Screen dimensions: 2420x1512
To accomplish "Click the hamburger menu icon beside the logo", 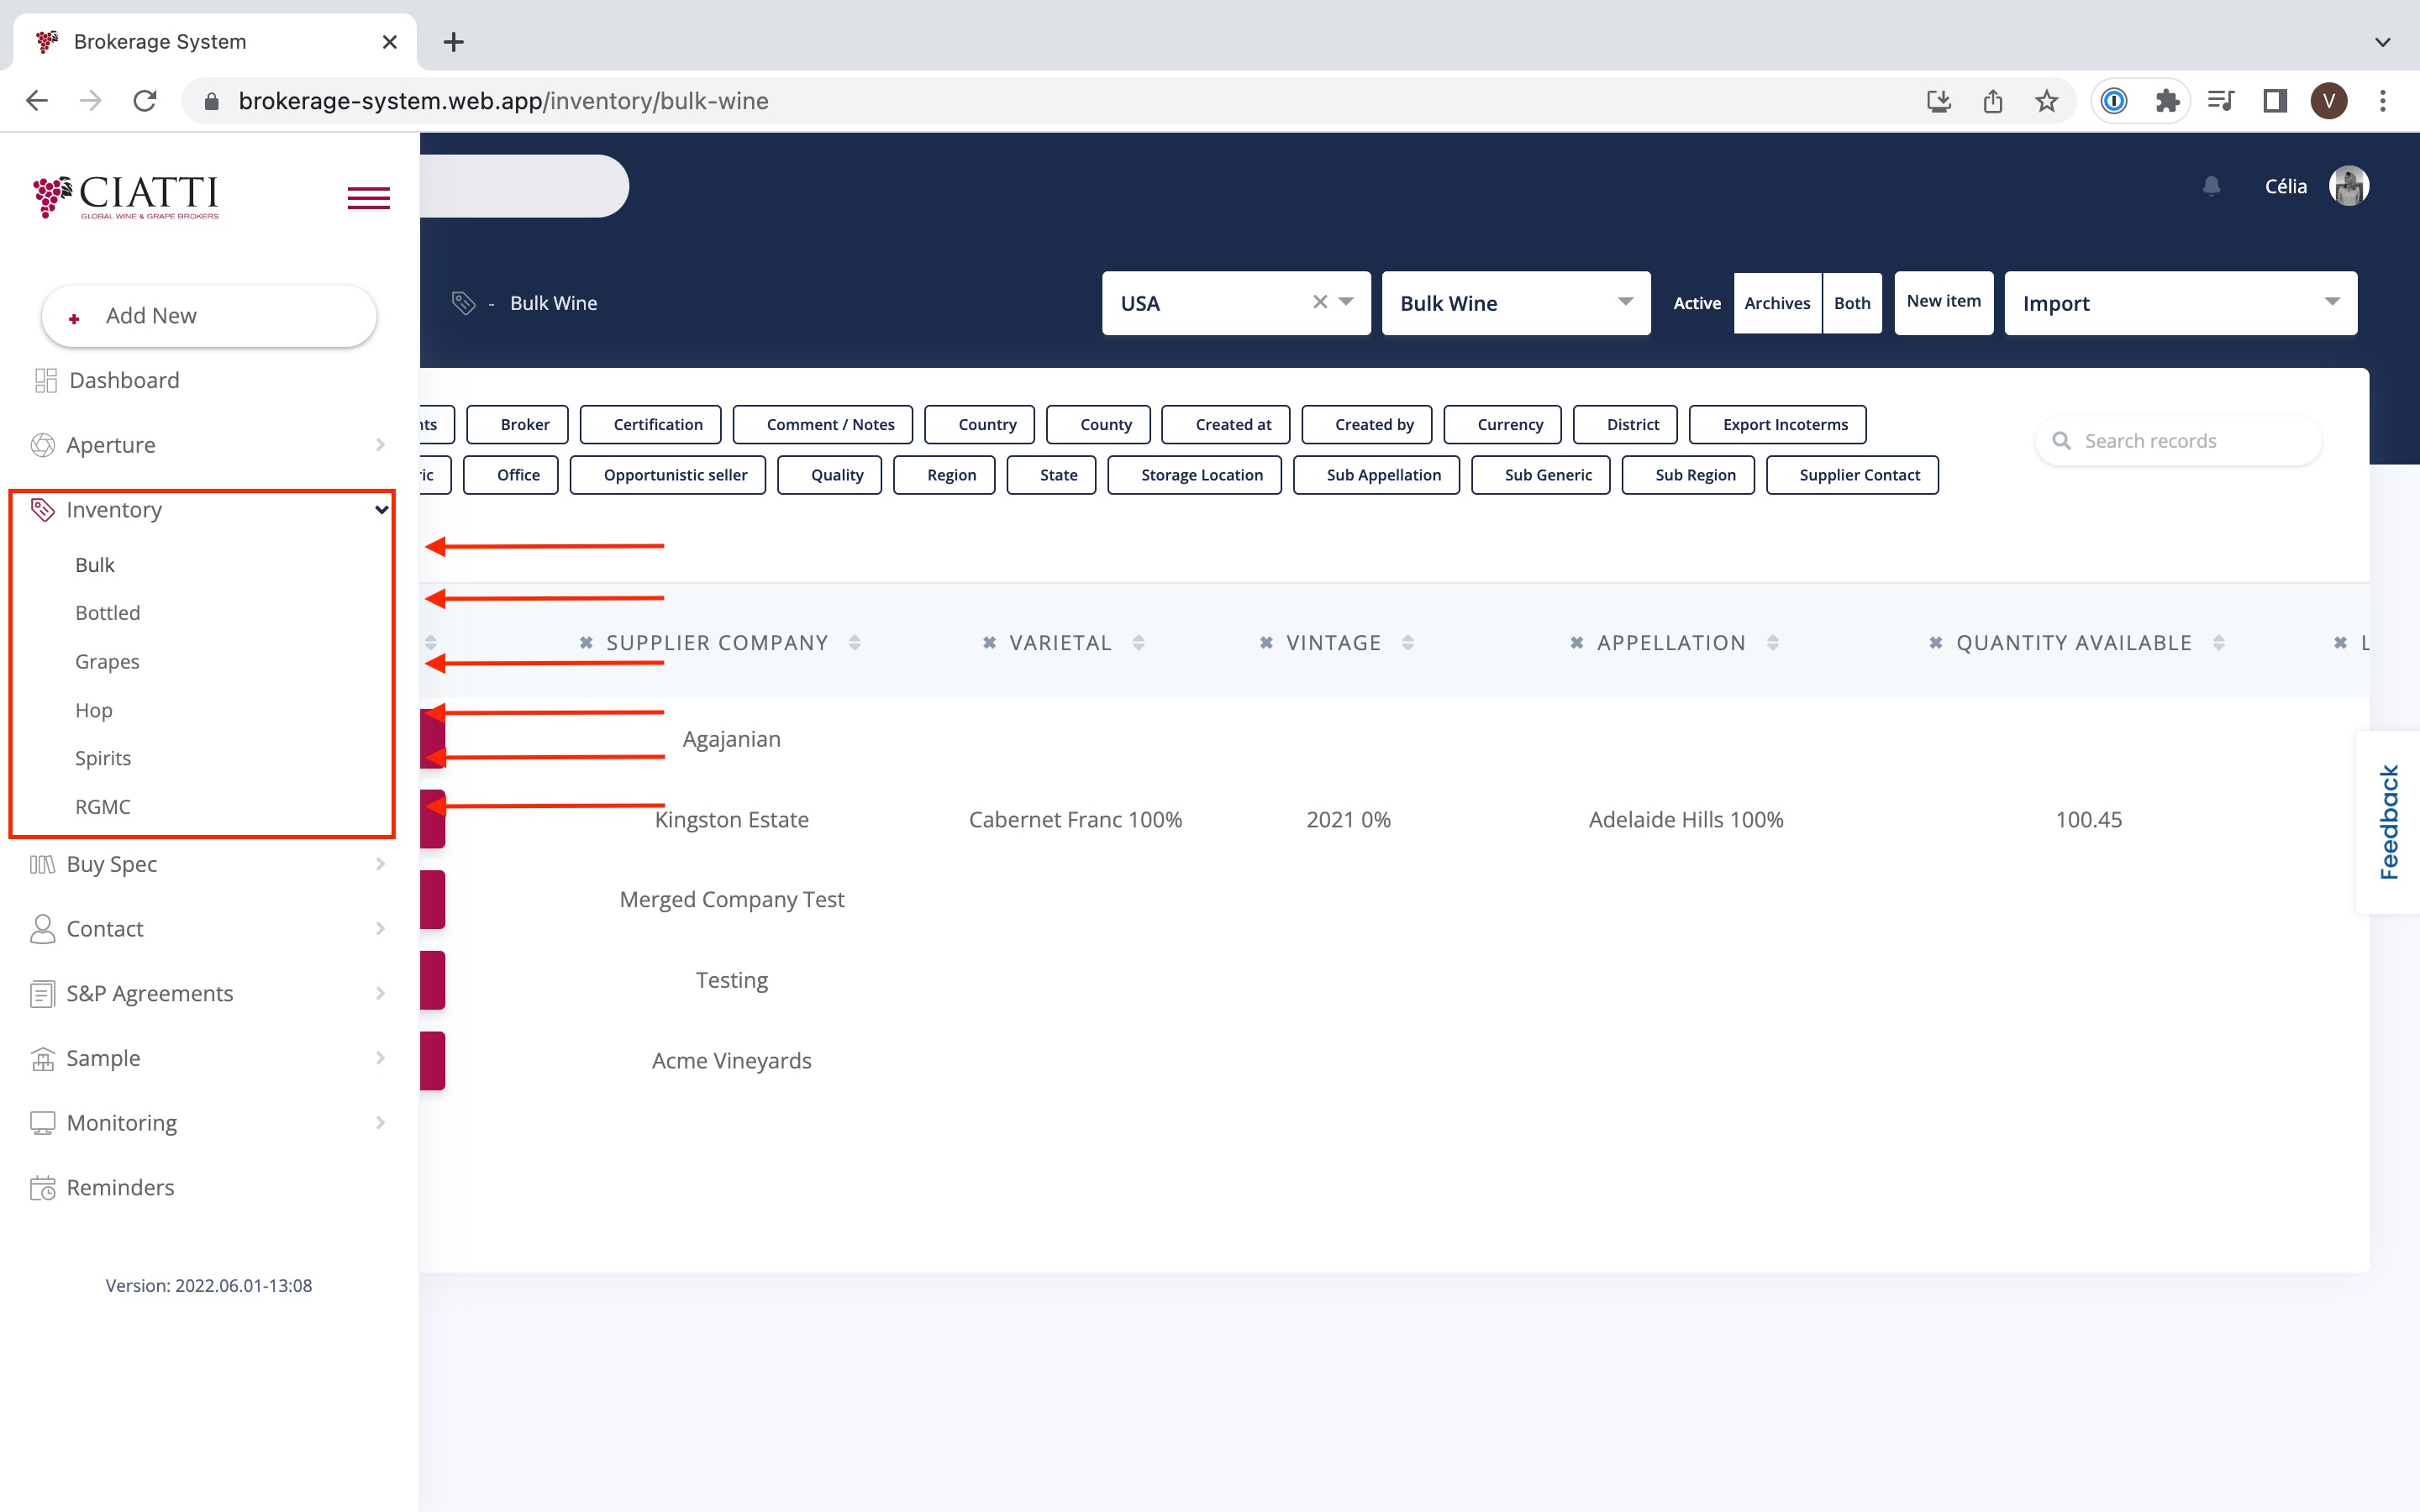I will click(x=368, y=198).
